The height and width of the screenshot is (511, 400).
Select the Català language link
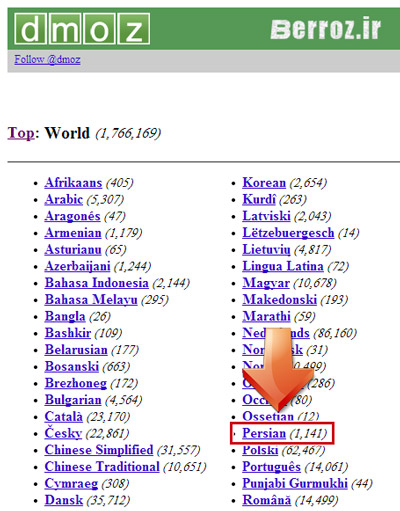coord(64,416)
